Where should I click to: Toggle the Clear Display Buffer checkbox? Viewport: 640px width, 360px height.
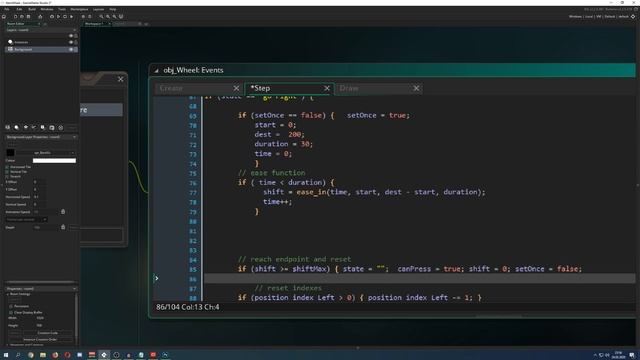11,312
